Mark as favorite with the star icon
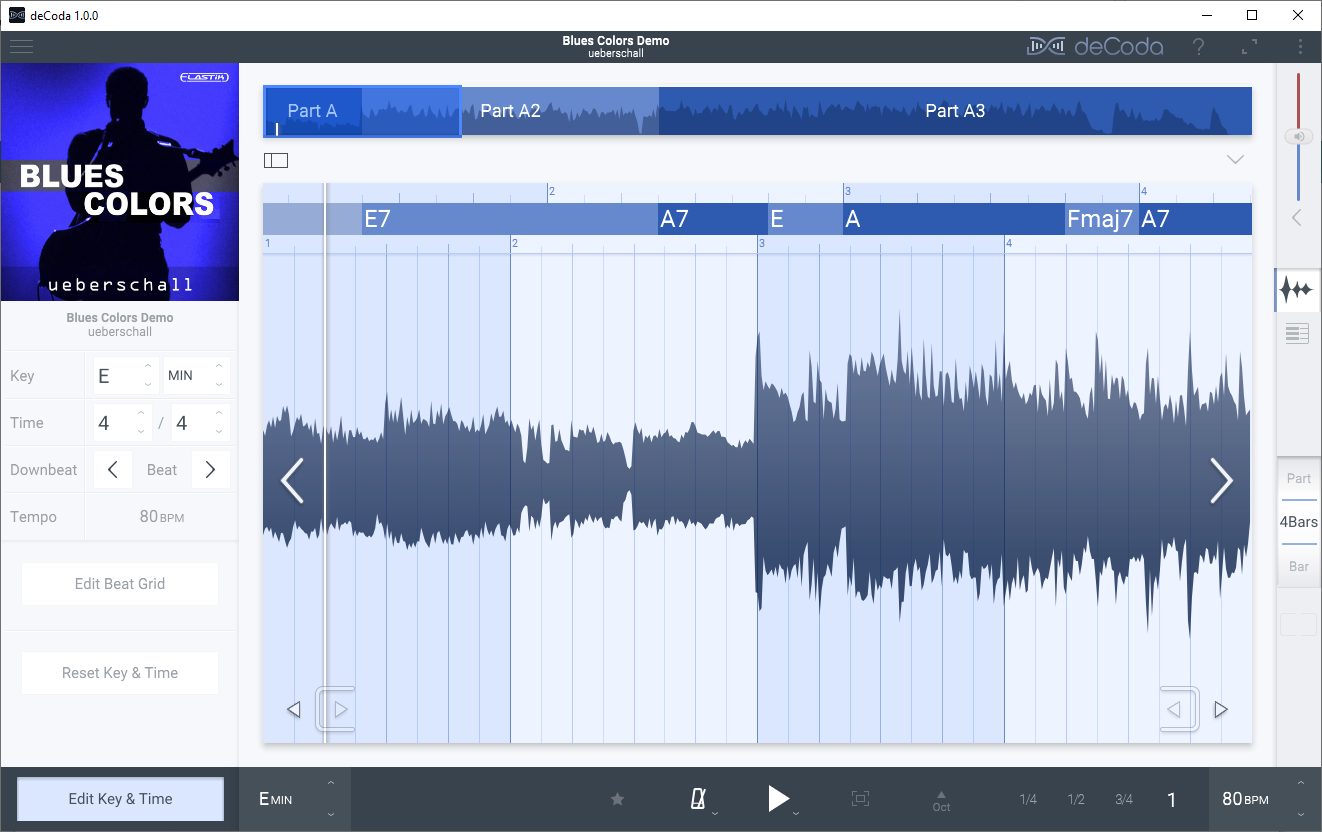The width and height of the screenshot is (1322, 832). (x=617, y=799)
